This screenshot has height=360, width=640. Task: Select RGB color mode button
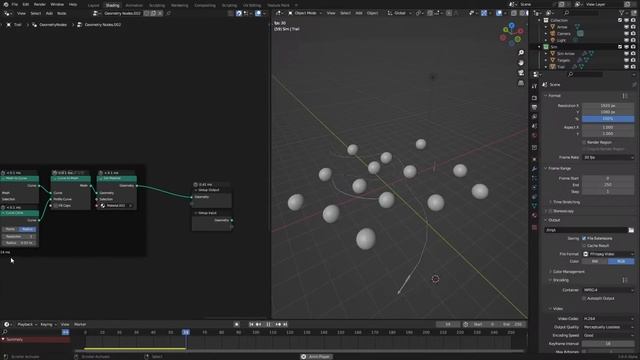click(621, 261)
